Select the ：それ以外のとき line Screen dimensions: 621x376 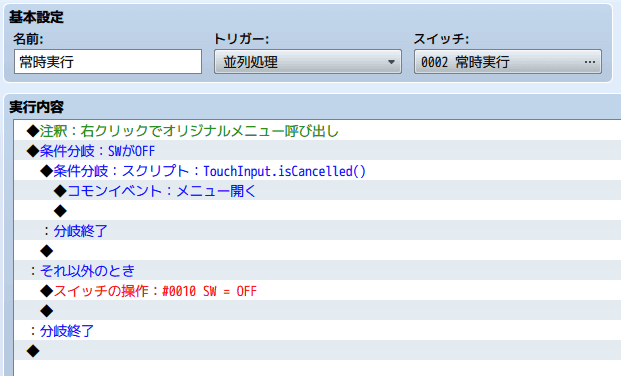tap(318, 270)
